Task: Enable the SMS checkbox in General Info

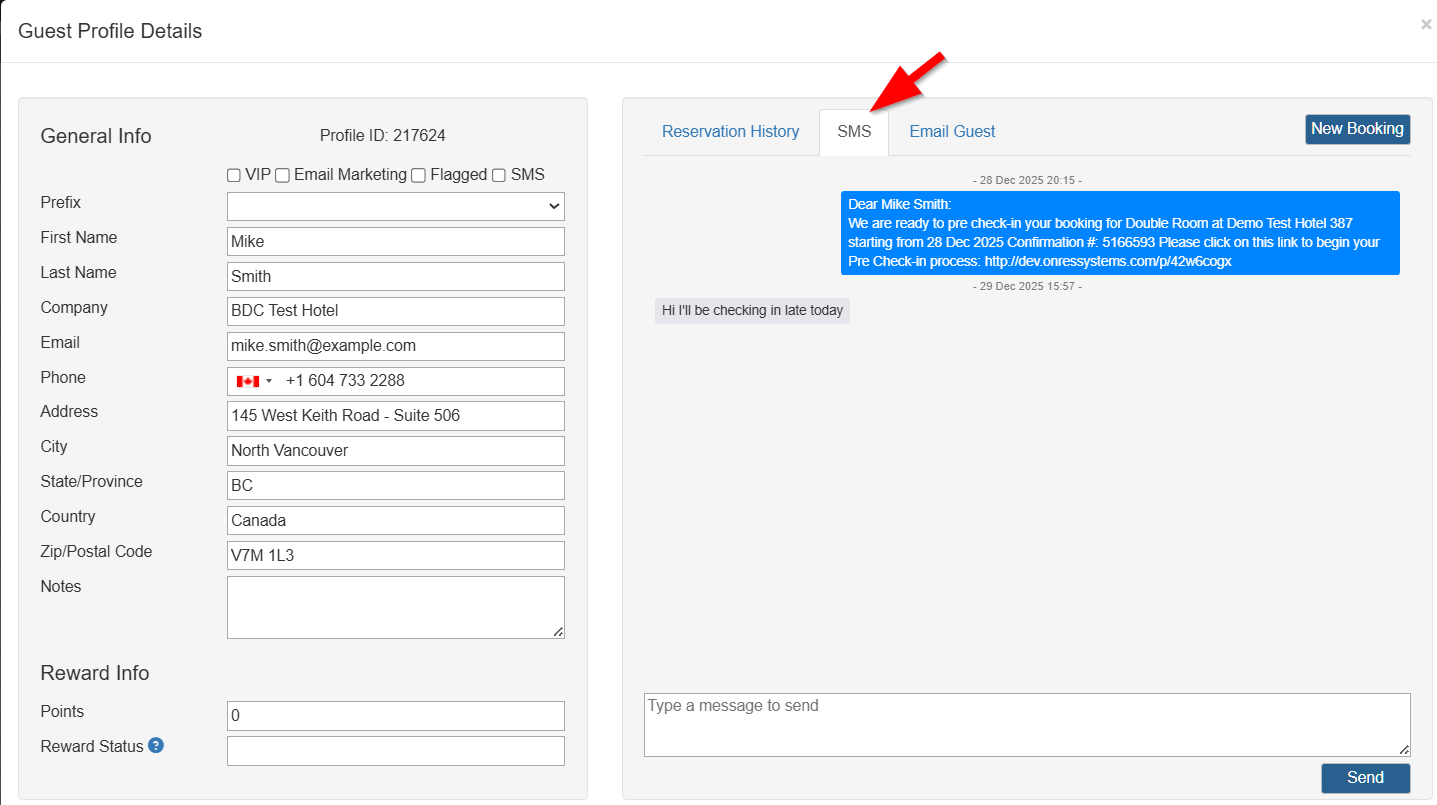Action: [499, 175]
